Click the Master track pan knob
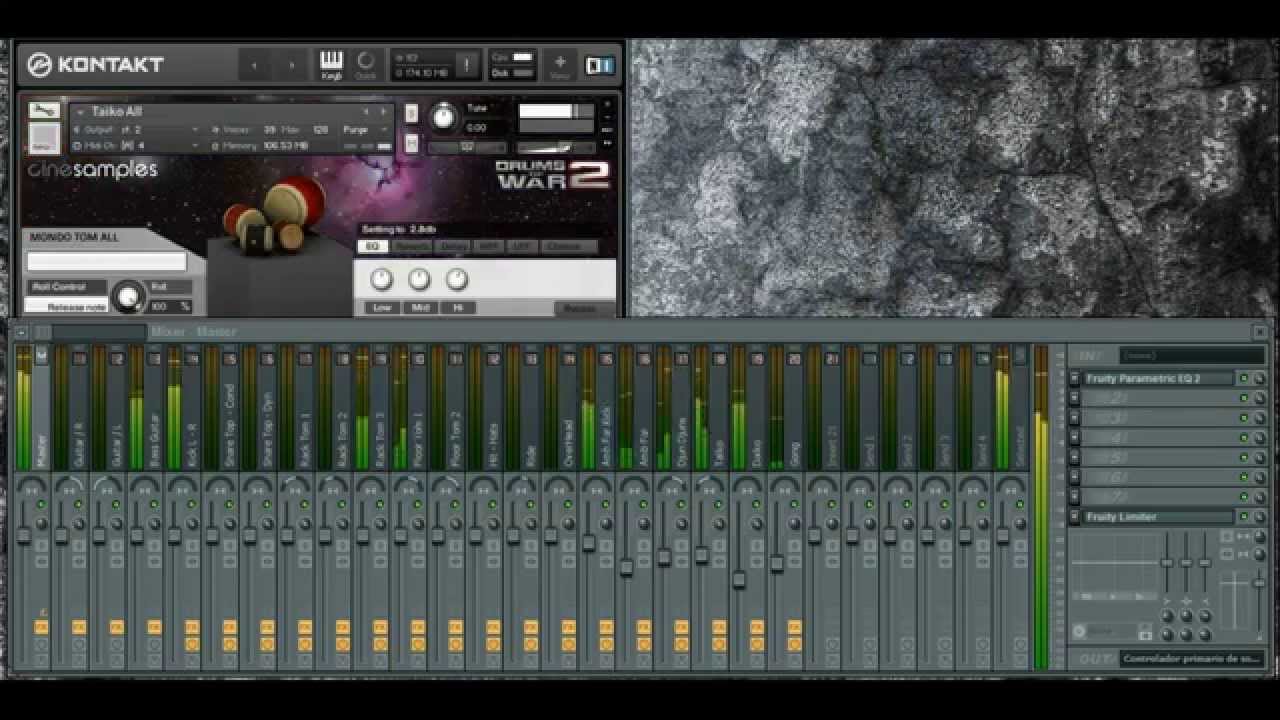This screenshot has height=720, width=1280. (30, 485)
